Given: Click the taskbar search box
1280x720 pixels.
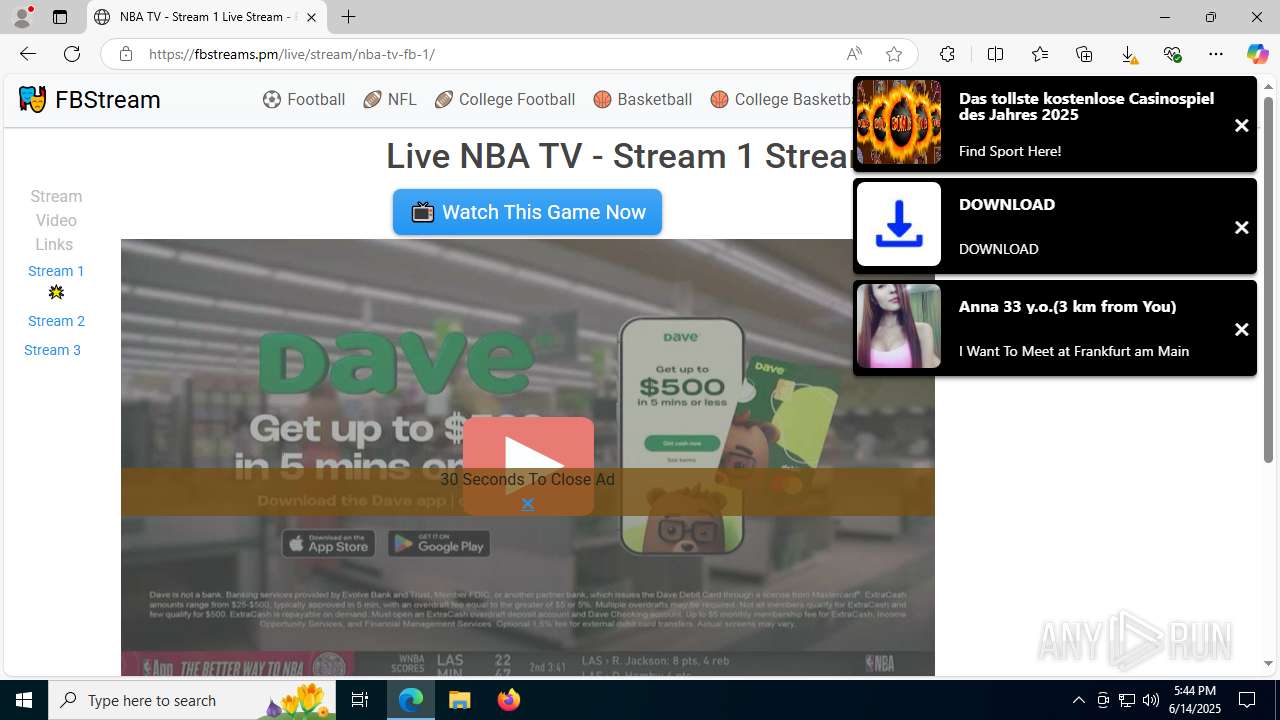Looking at the screenshot, I should tap(192, 700).
